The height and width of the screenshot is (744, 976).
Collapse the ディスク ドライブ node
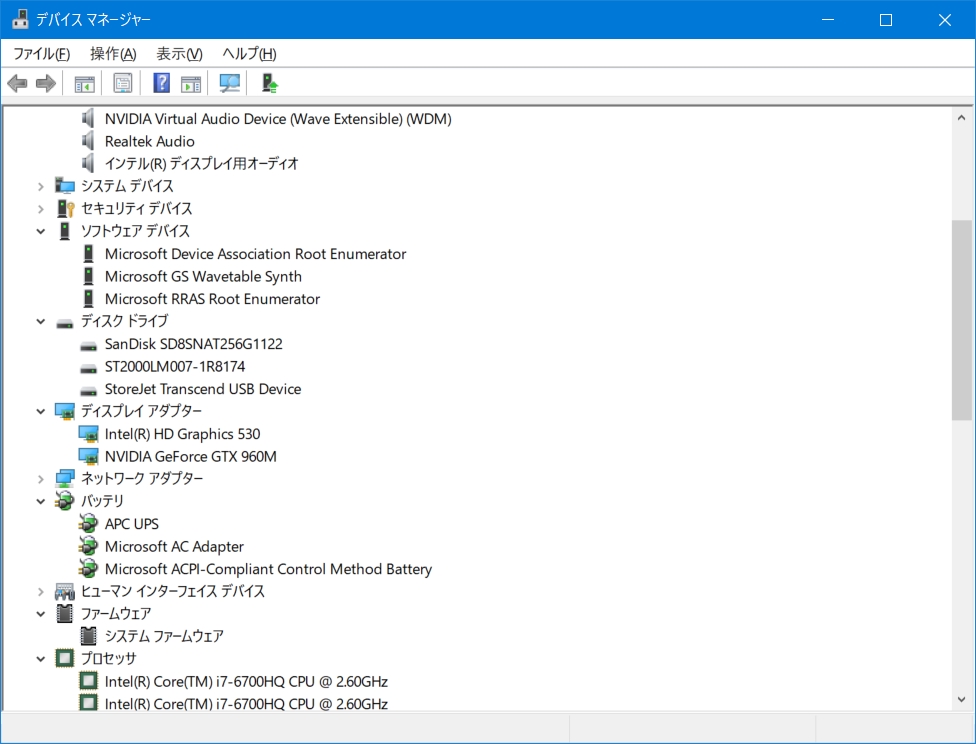pos(40,321)
